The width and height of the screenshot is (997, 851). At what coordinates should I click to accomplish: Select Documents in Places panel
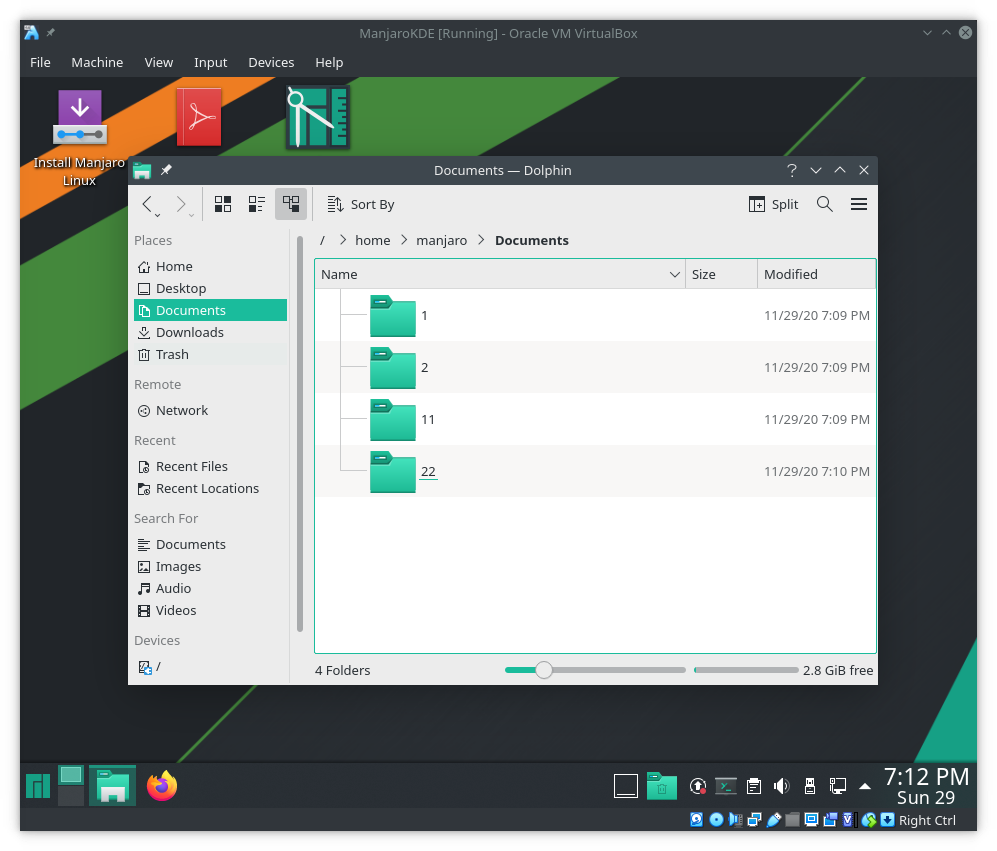pyautogui.click(x=210, y=310)
